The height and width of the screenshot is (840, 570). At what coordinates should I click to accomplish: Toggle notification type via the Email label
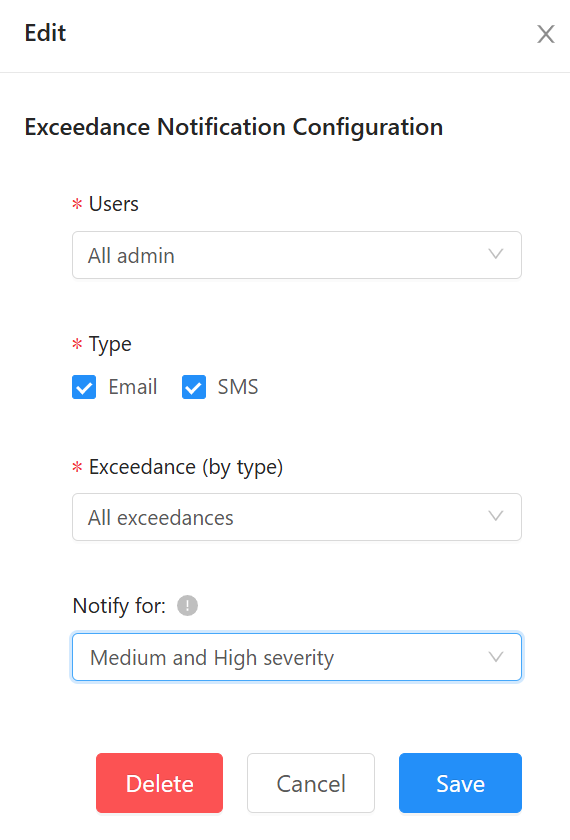tap(133, 387)
